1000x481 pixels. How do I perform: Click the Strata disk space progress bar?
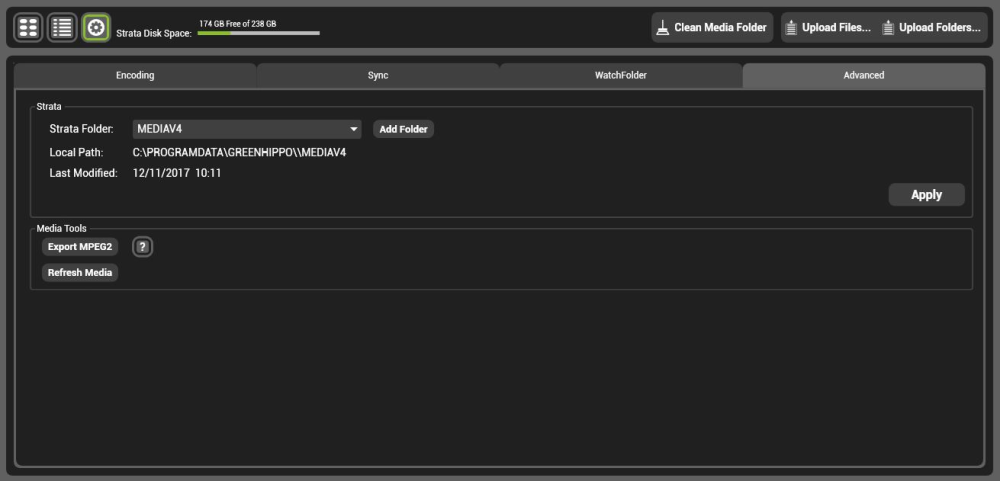click(x=258, y=33)
